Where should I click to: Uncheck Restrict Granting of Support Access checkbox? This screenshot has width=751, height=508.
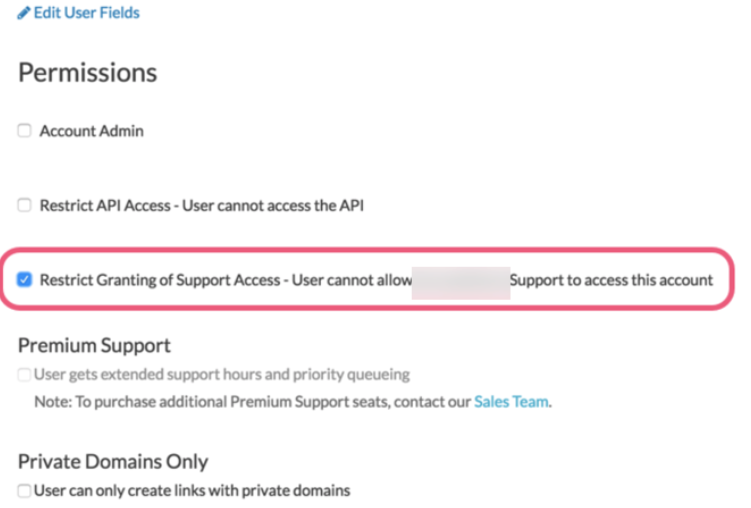[24, 279]
